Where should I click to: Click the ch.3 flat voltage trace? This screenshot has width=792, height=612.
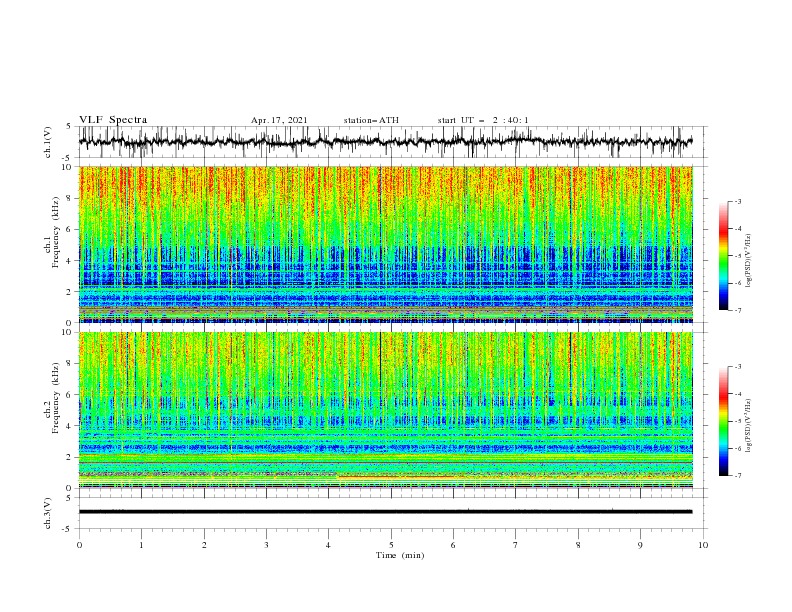point(385,512)
